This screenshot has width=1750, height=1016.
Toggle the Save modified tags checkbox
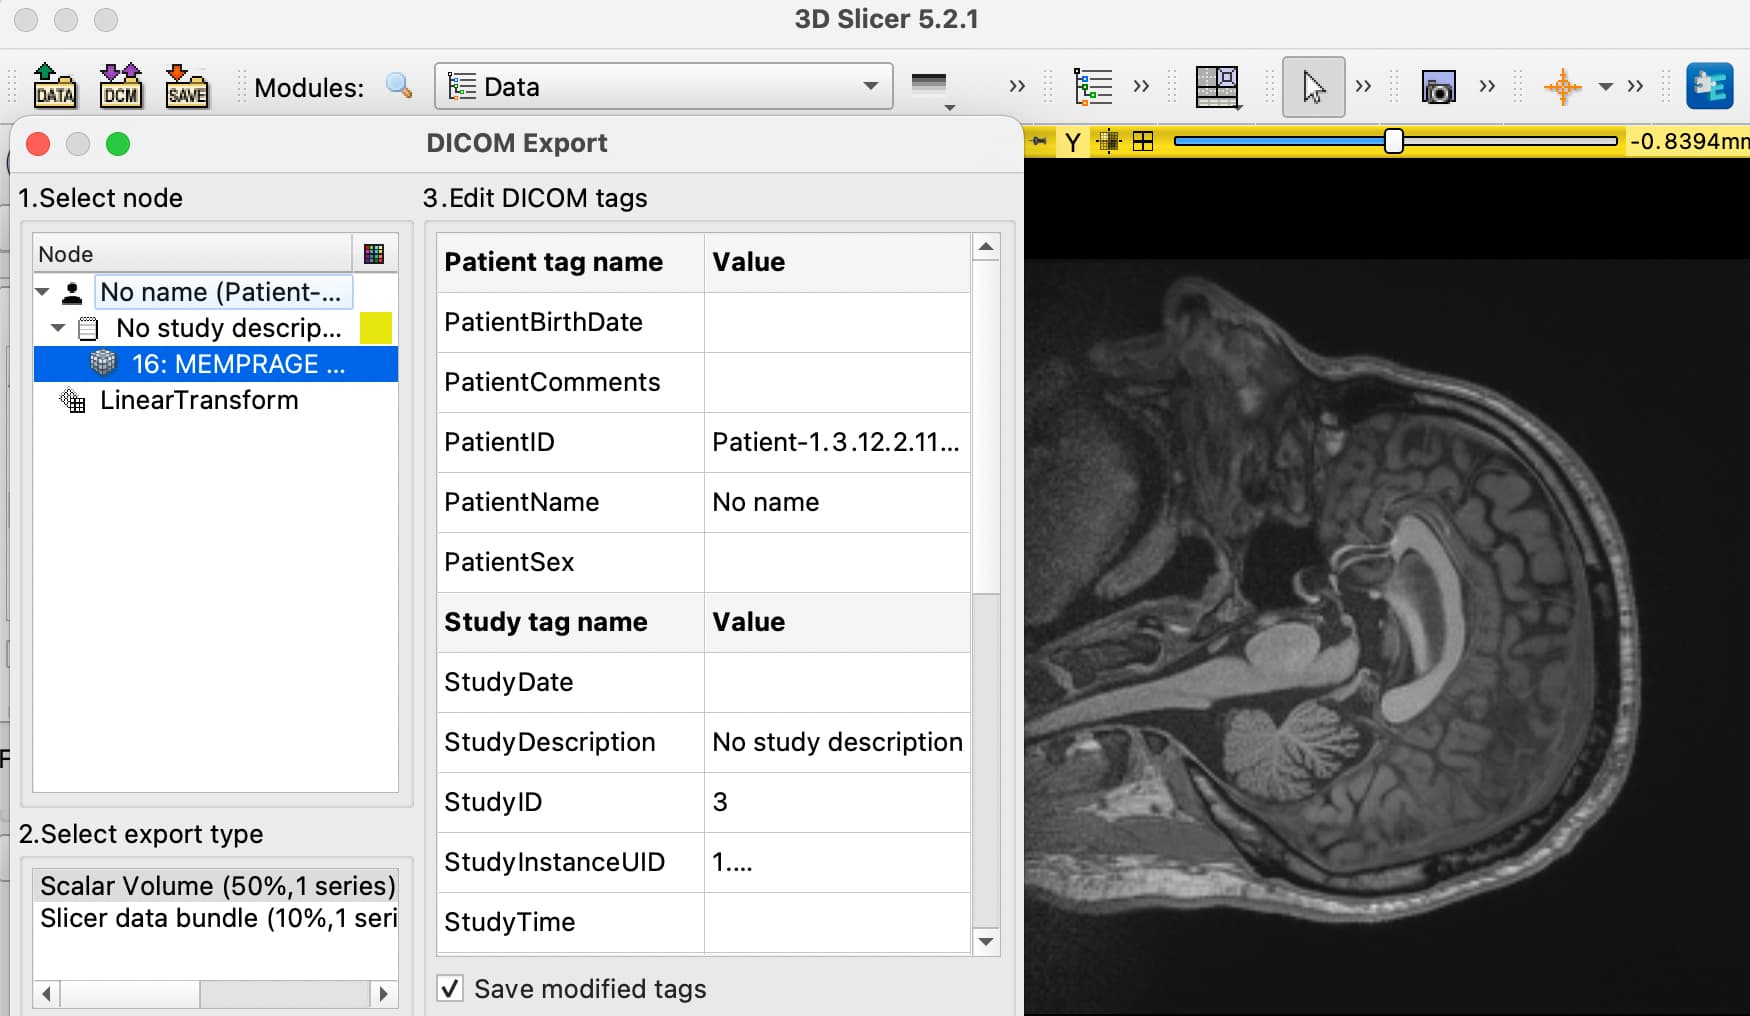pyautogui.click(x=450, y=988)
